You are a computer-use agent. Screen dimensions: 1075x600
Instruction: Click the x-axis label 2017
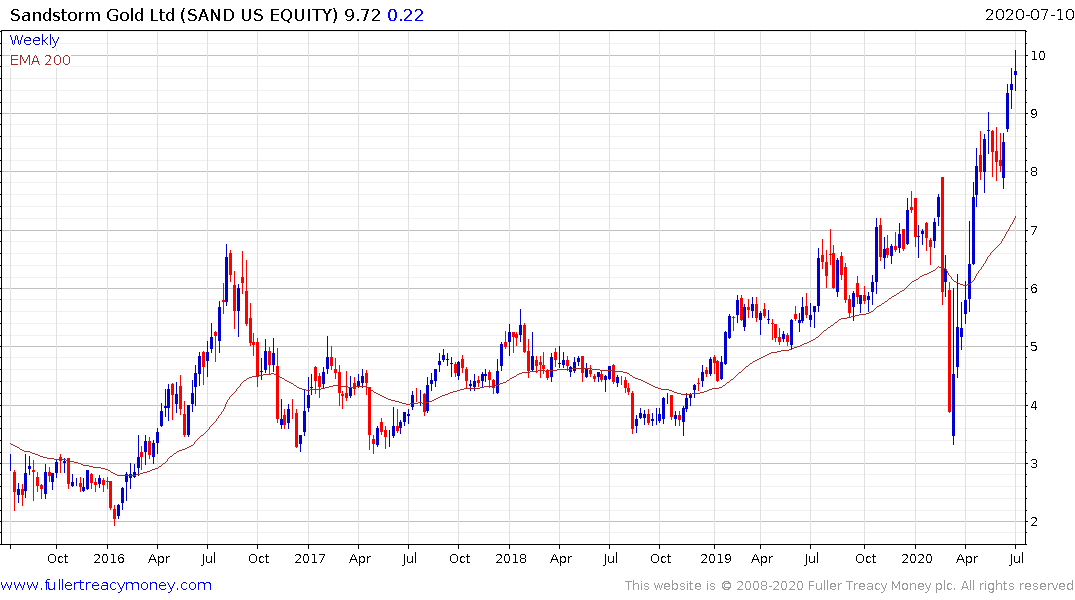(x=309, y=558)
